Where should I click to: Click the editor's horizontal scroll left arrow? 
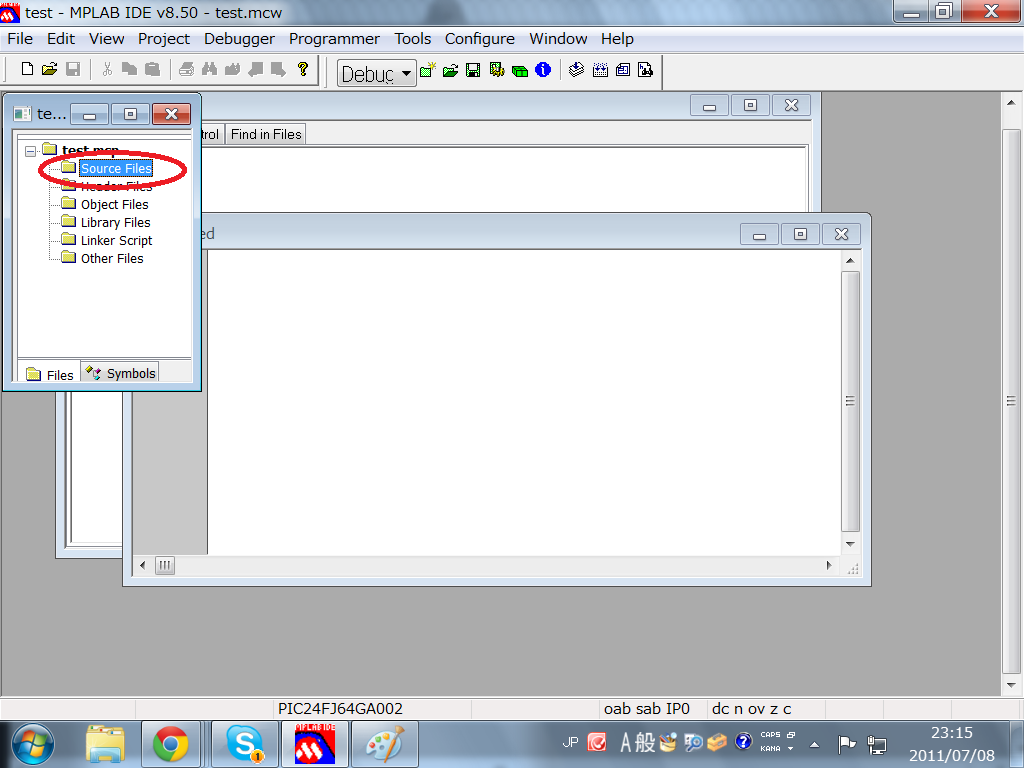tap(143, 566)
